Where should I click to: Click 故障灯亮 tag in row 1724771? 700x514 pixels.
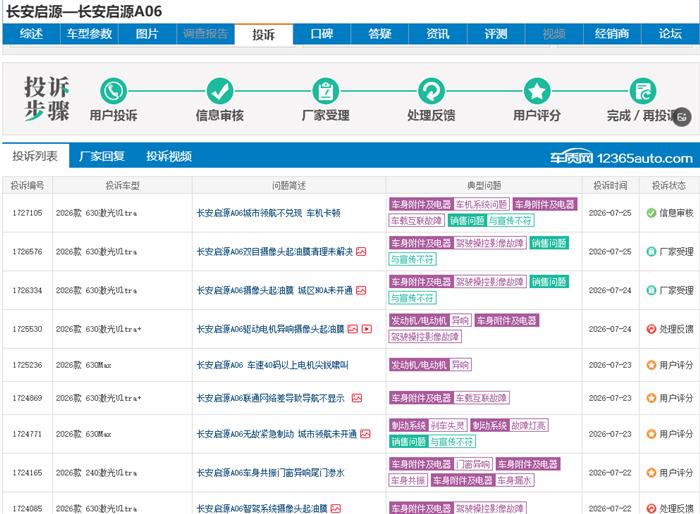pos(529,425)
